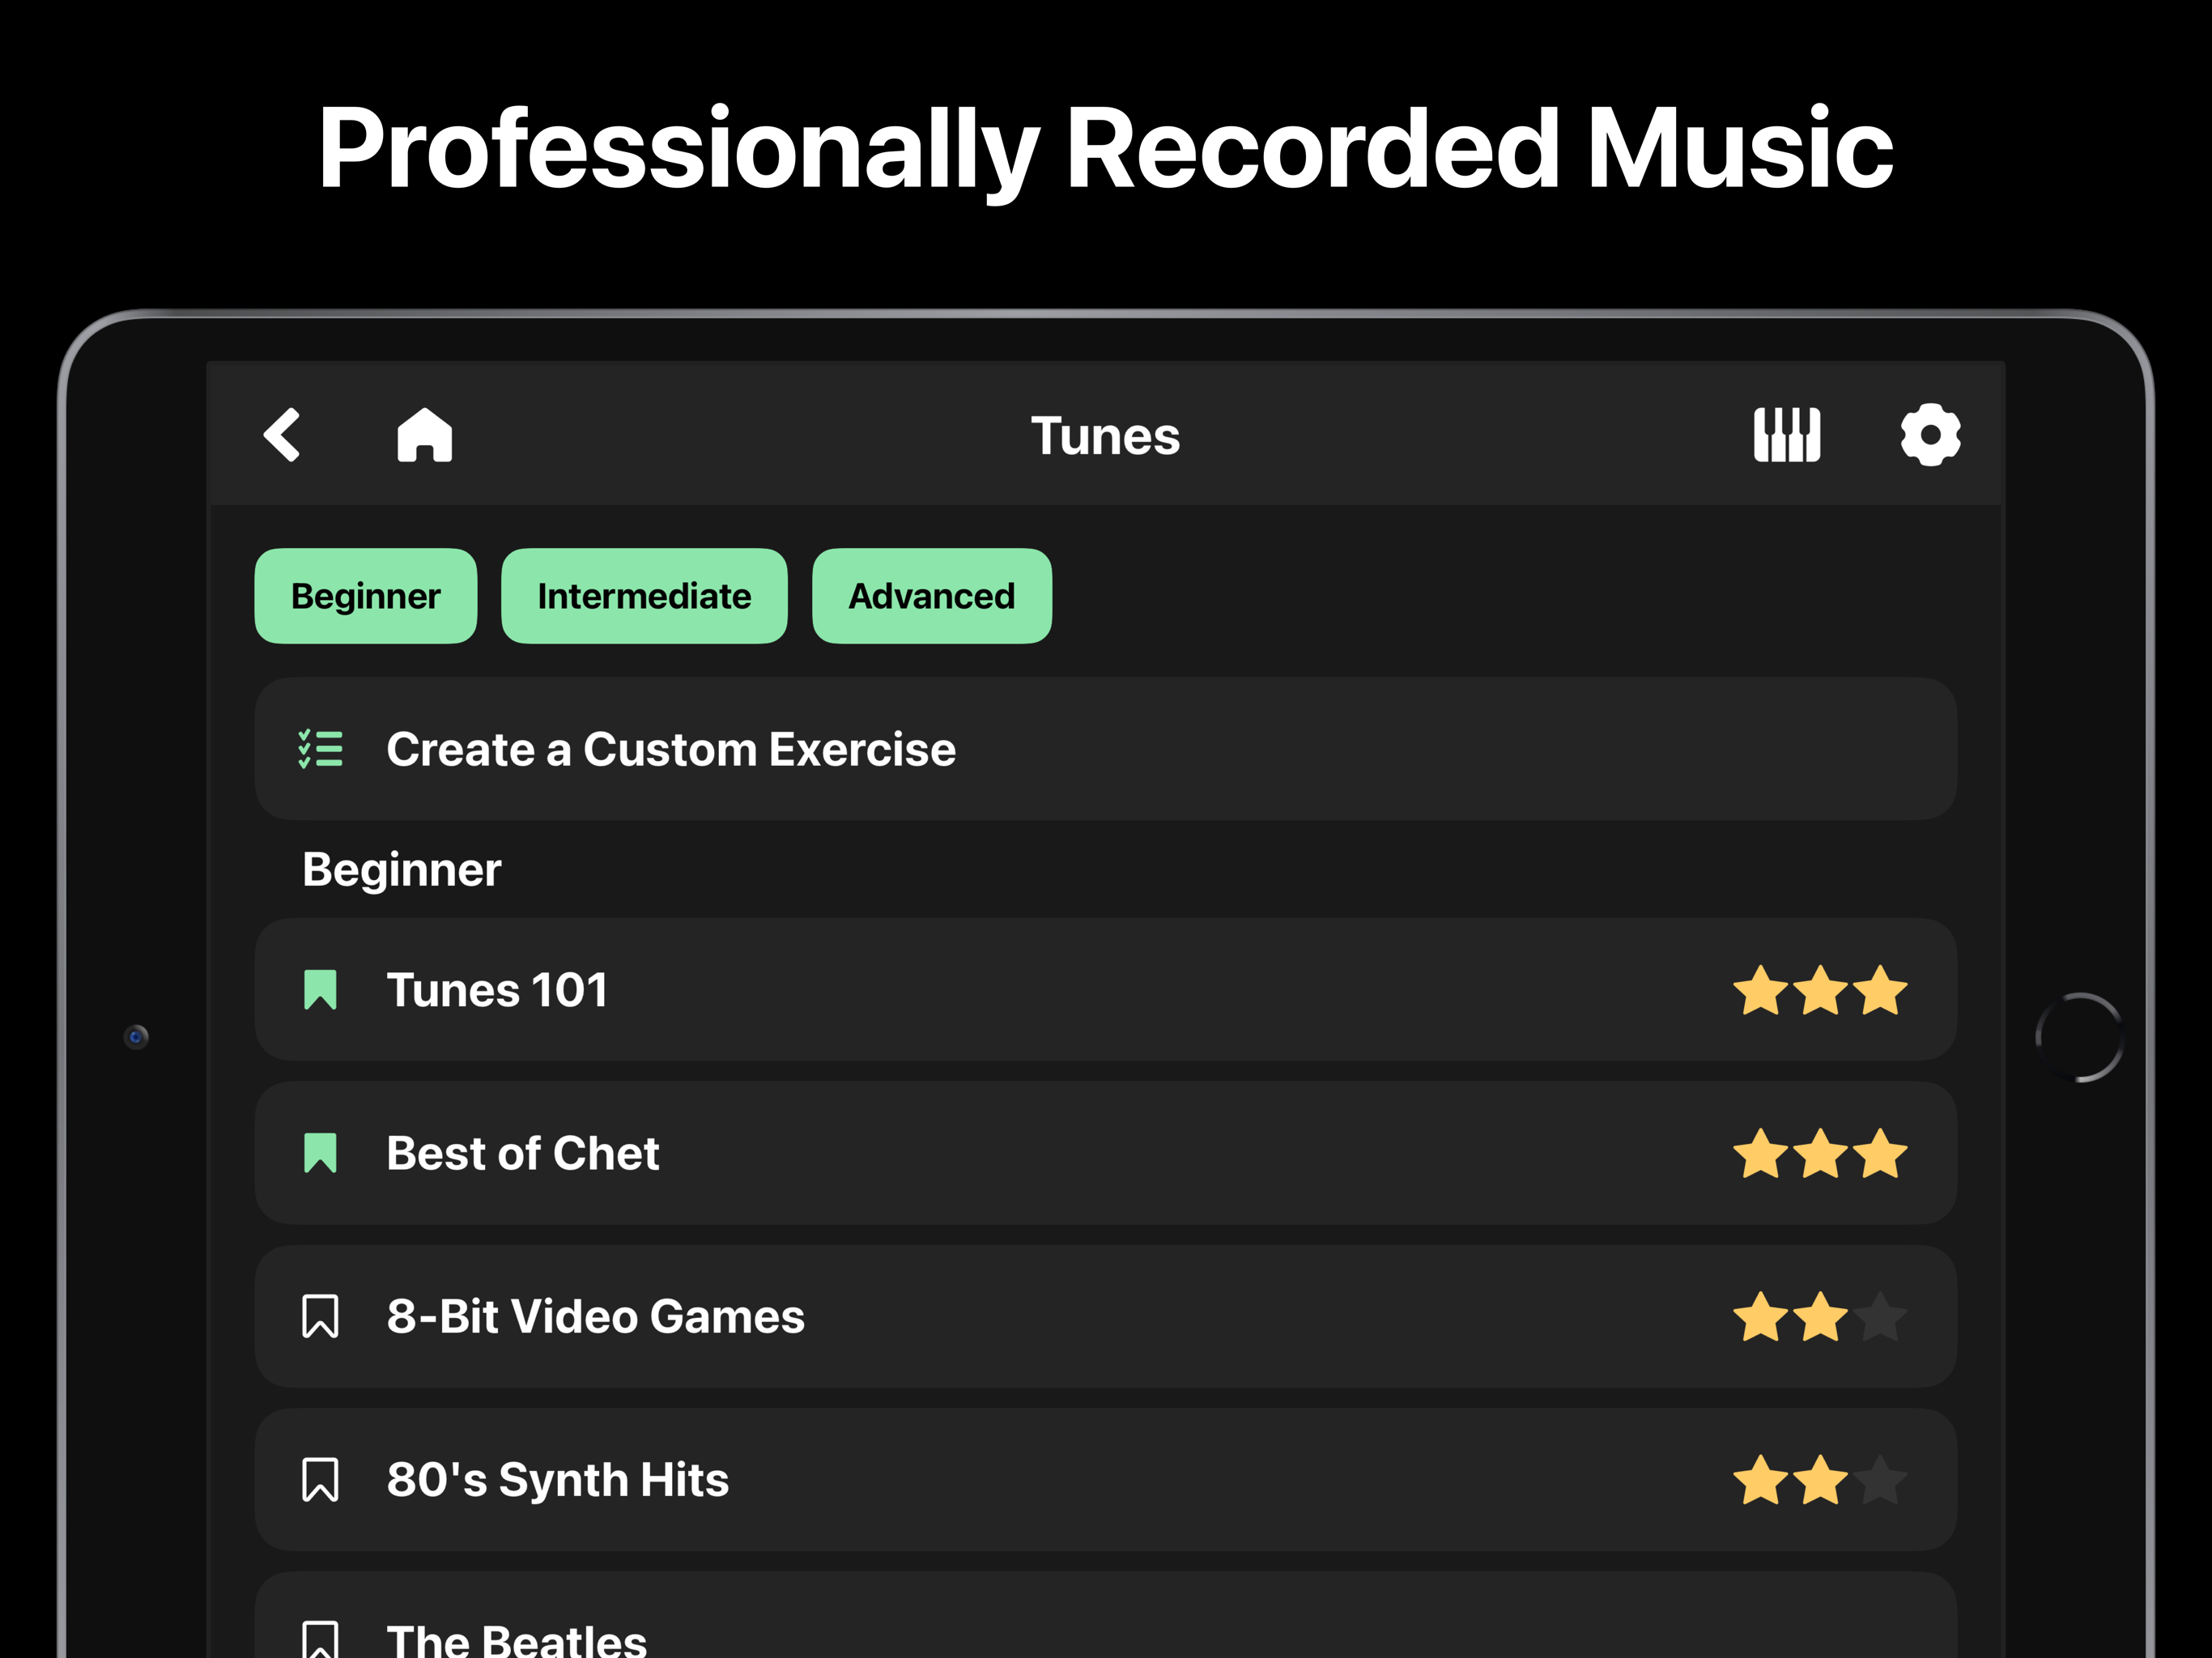This screenshot has width=2212, height=1658.
Task: Click the star rating for 80's Synth Hits
Action: [x=1820, y=1480]
